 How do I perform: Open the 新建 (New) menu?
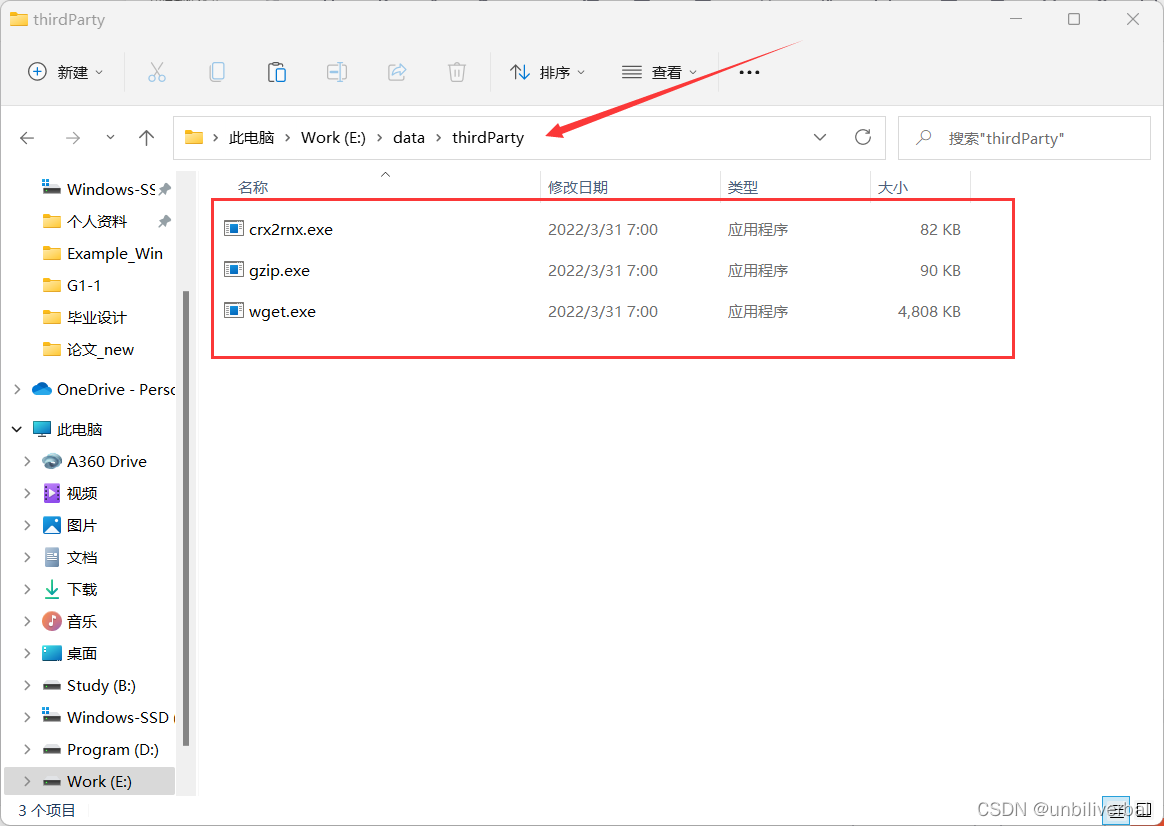pyautogui.click(x=65, y=72)
